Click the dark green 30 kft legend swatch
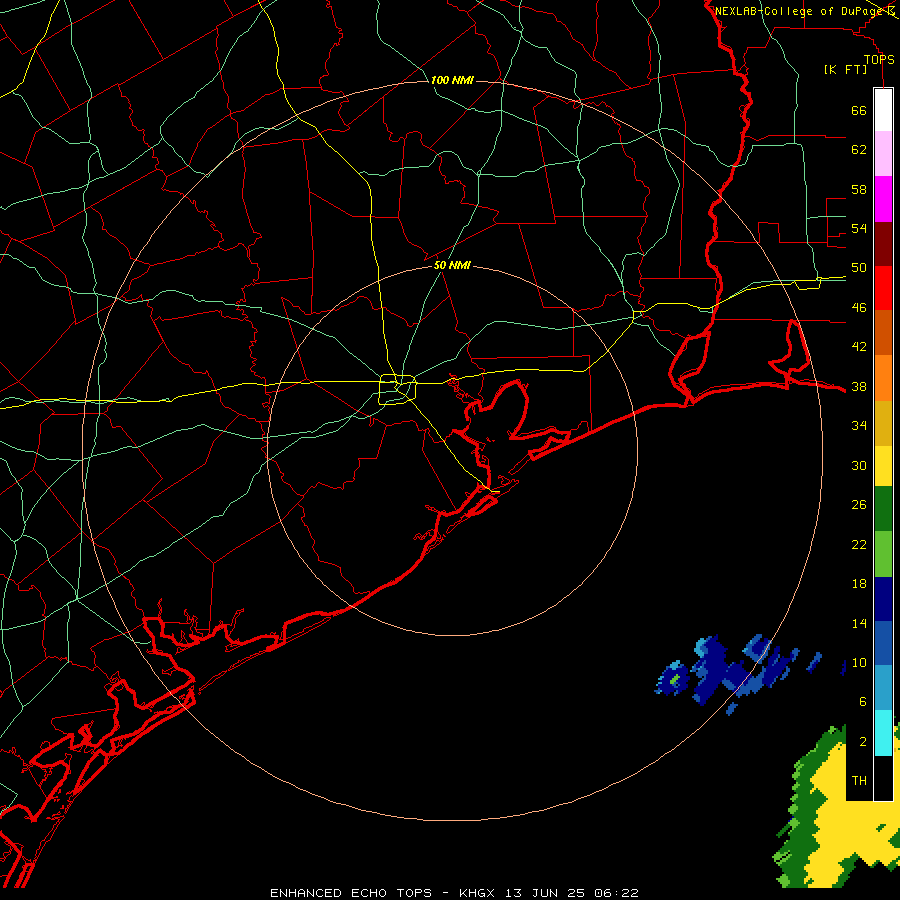The width and height of the screenshot is (900, 900). click(883, 509)
